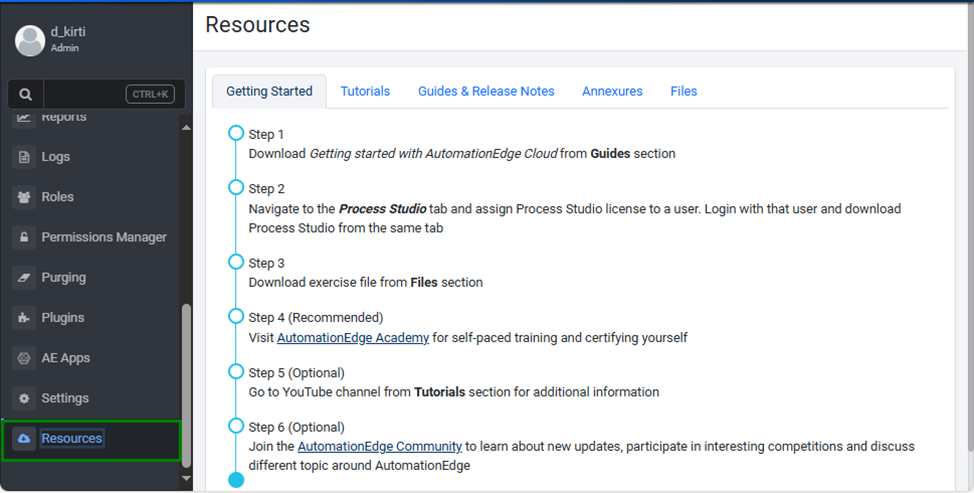Click the AE Apps icon
Screen dimensions: 974x493
pyautogui.click(x=24, y=358)
